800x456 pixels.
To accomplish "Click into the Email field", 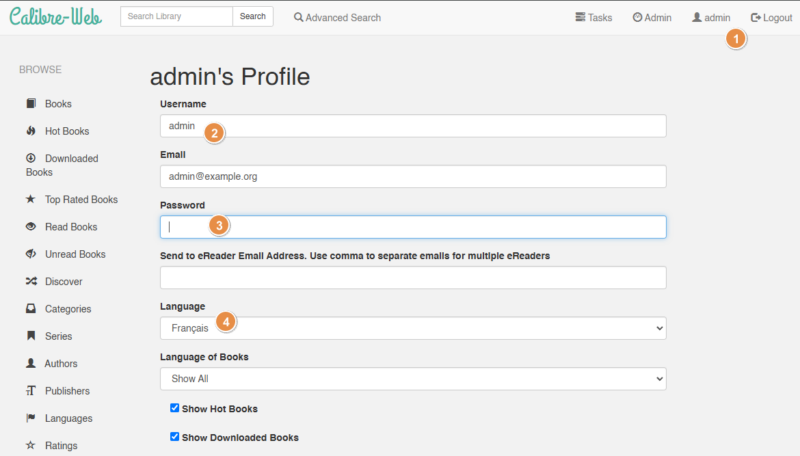I will coord(413,176).
